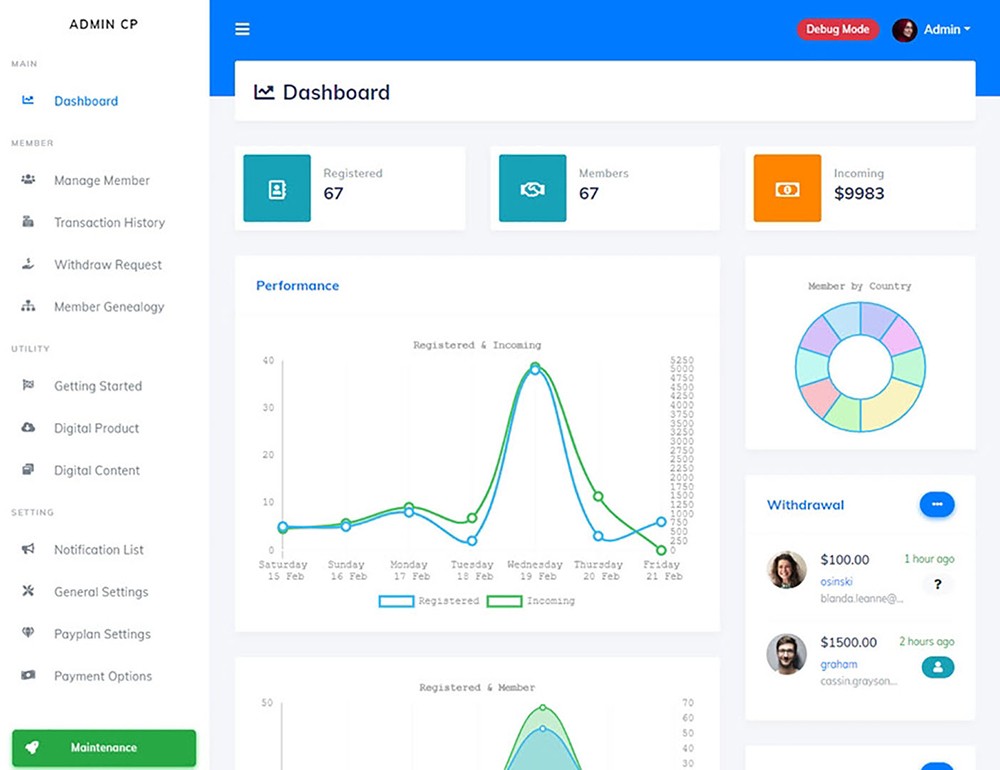Open the Admin user dropdown
The height and width of the screenshot is (770, 1000).
[x=932, y=30]
